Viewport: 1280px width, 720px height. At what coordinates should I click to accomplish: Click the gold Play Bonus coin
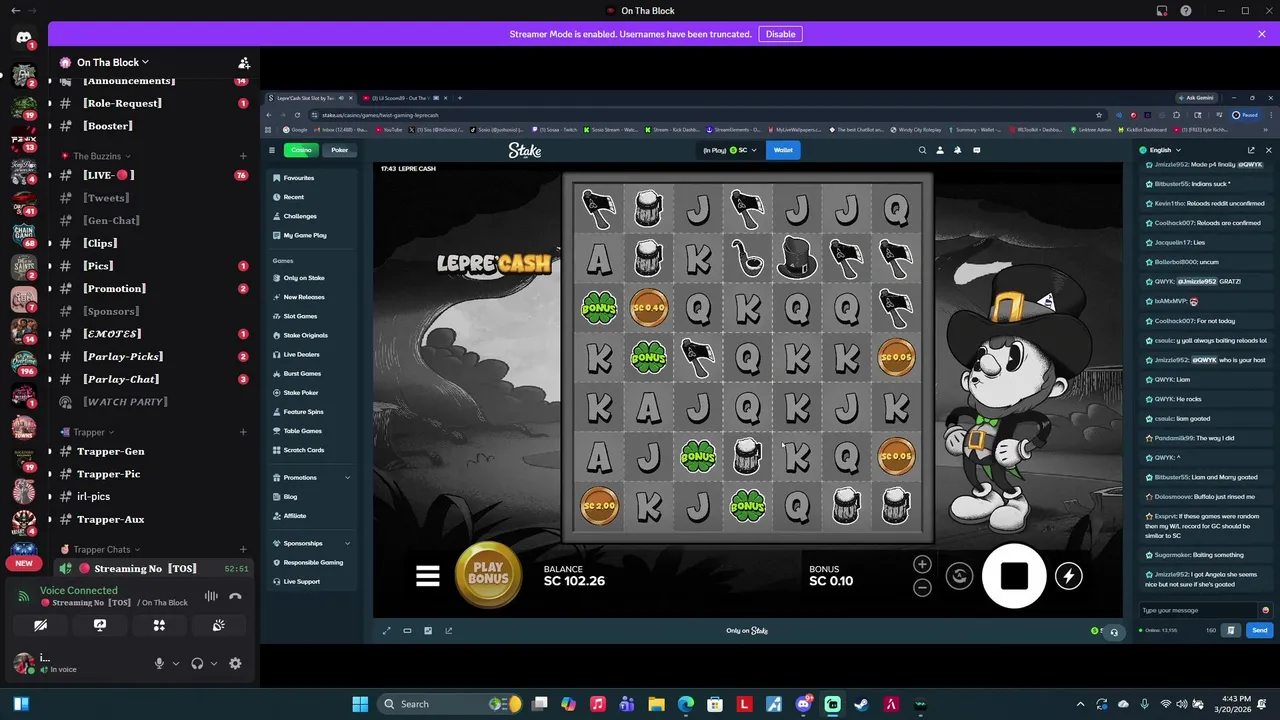[x=488, y=575]
